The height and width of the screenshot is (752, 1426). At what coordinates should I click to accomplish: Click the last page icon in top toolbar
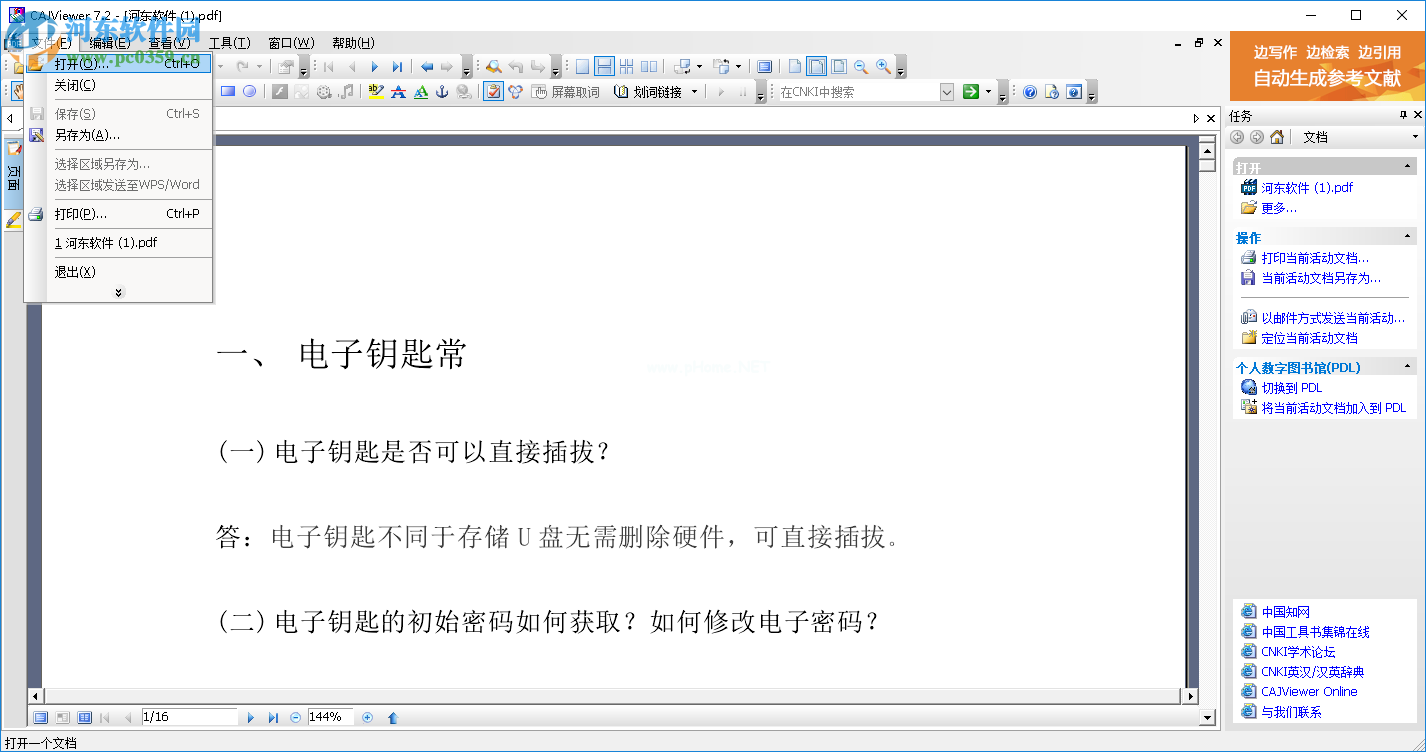coord(397,67)
